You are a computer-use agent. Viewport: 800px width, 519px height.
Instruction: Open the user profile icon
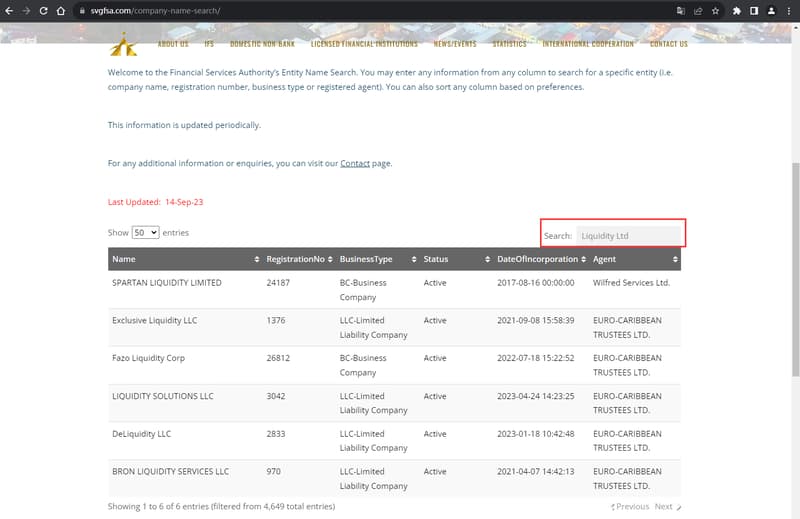771,11
